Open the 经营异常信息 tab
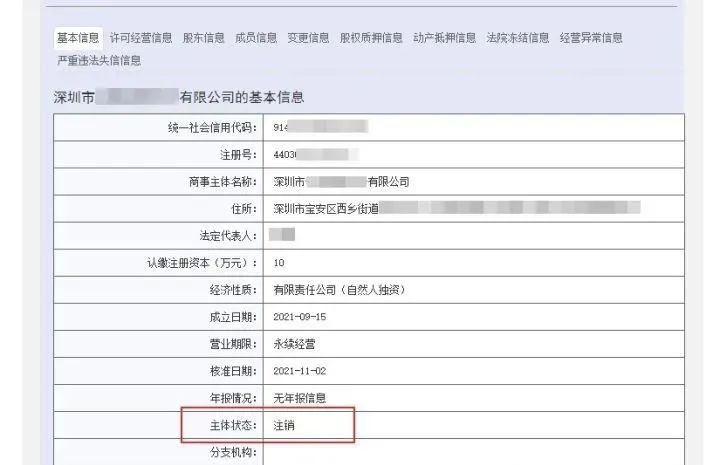 (591, 38)
